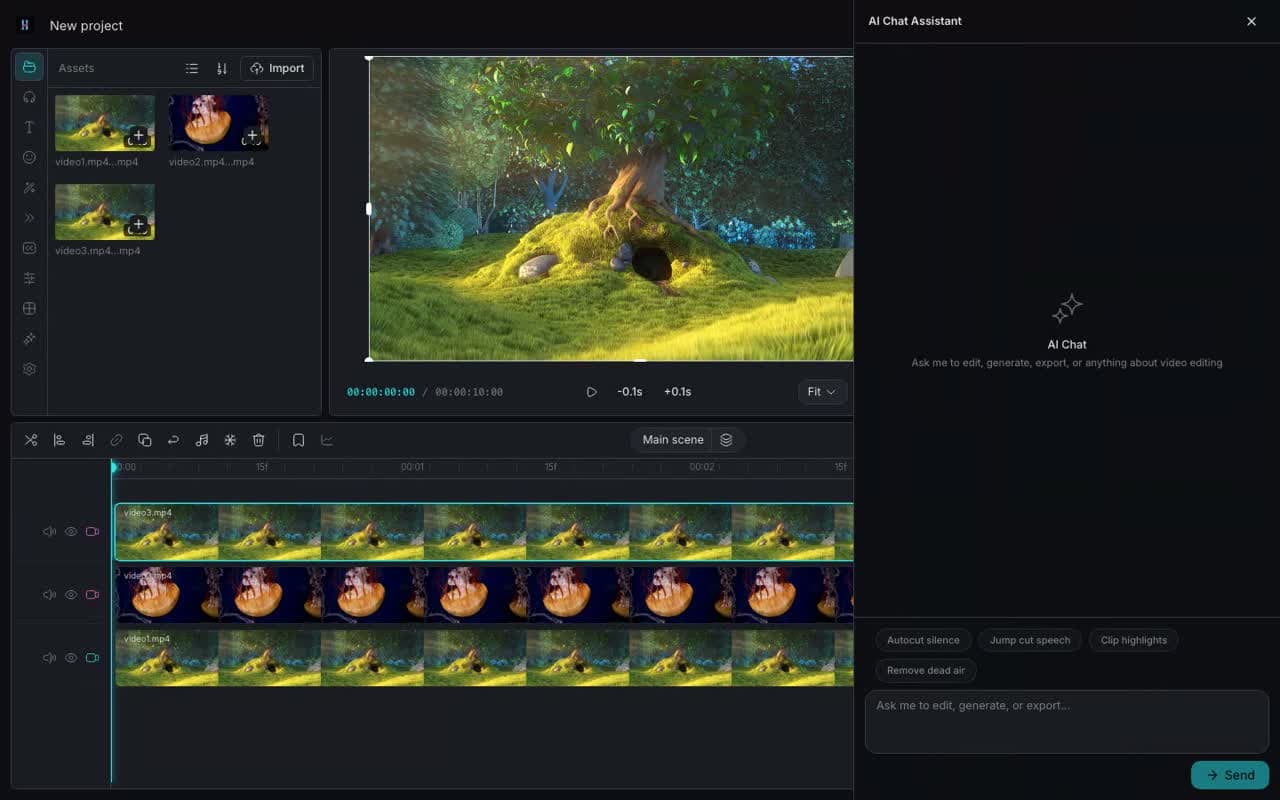The width and height of the screenshot is (1280, 800).
Task: Click the assets sort order icon
Action: click(x=222, y=68)
